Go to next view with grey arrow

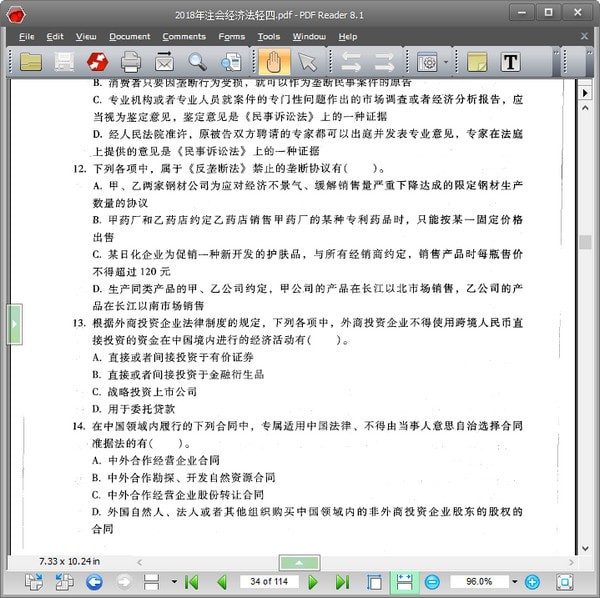tap(124, 582)
